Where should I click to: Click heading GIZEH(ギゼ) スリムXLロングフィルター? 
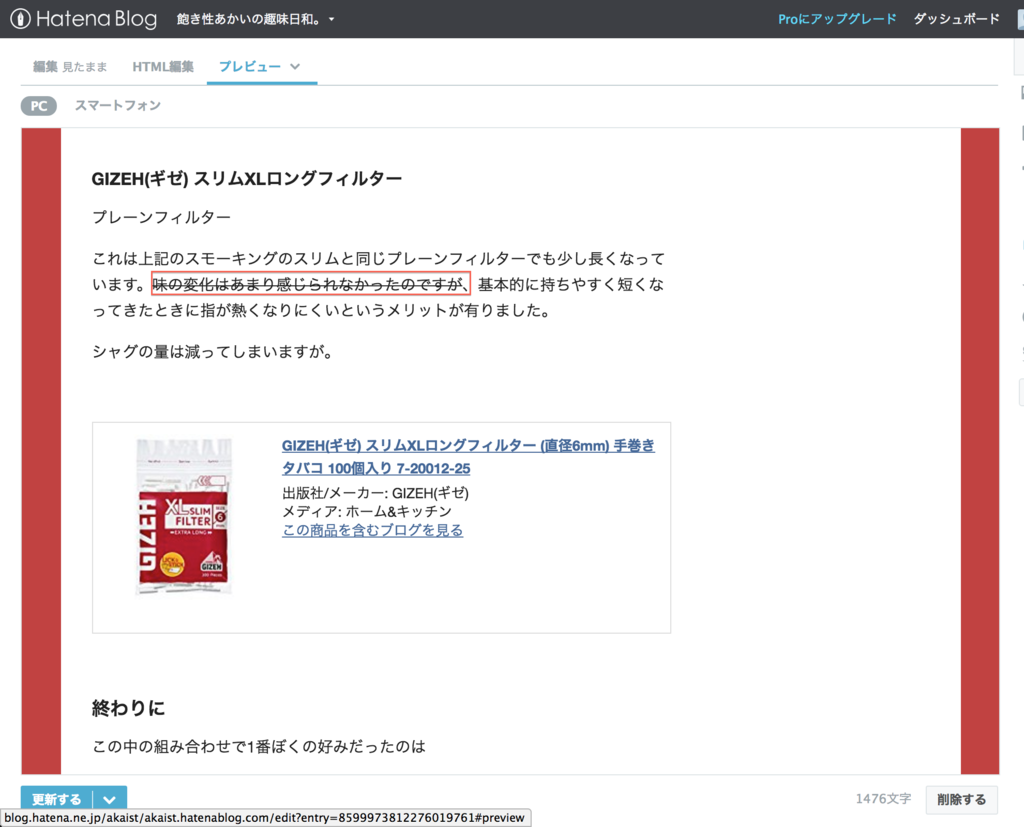coord(247,178)
